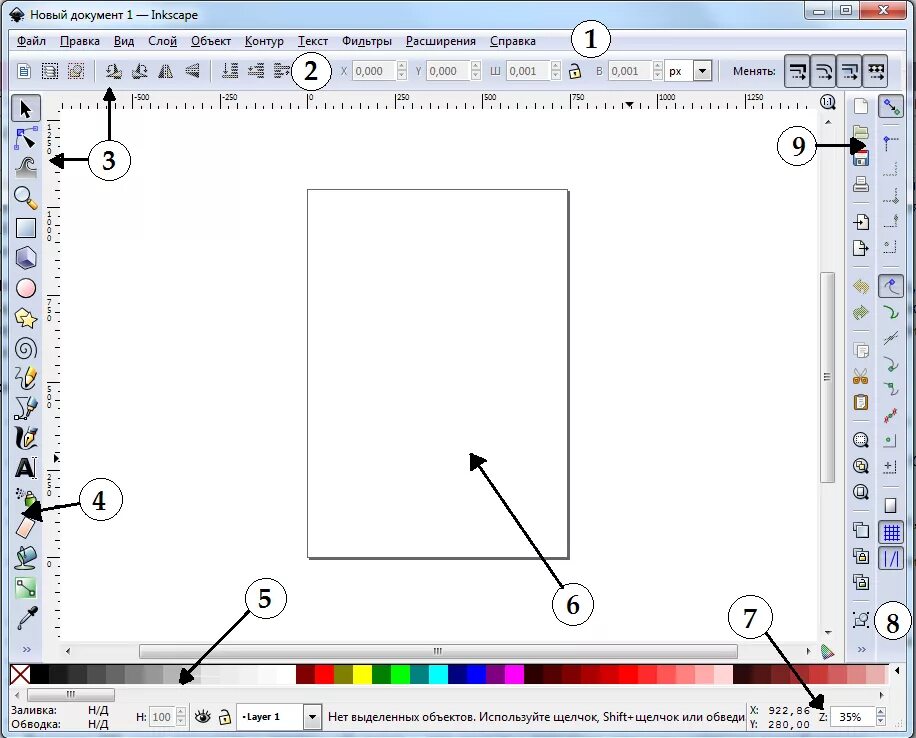Viewport: 916px width, 738px height.
Task: Toggle Enable snapping button
Action: pos(891,107)
